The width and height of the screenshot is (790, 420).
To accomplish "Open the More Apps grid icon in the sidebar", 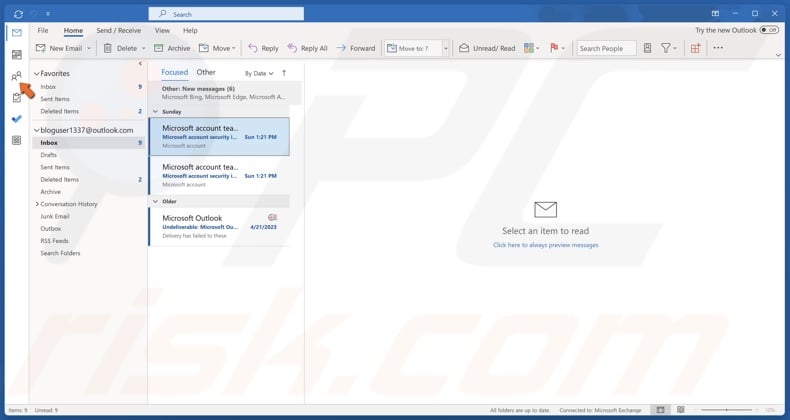I will [x=17, y=141].
